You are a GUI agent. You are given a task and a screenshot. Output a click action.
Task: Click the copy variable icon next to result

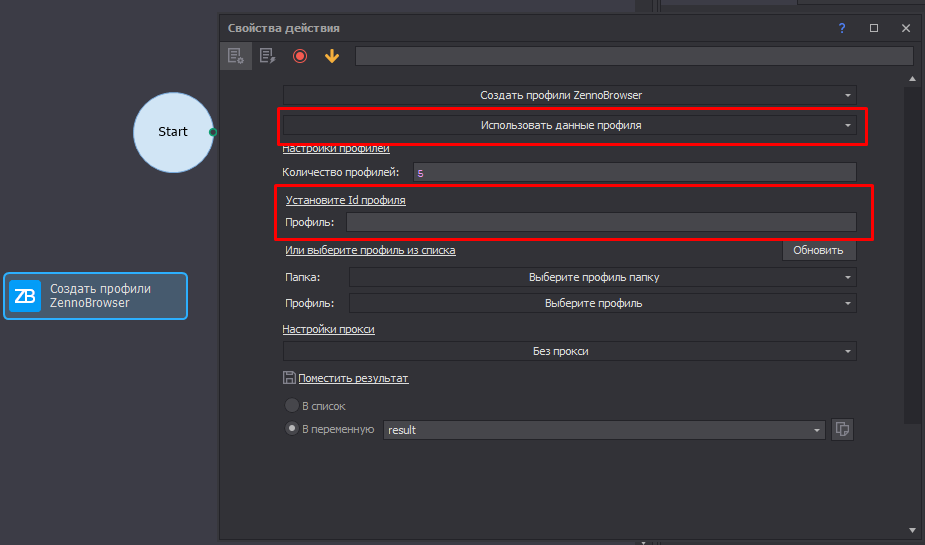click(842, 429)
